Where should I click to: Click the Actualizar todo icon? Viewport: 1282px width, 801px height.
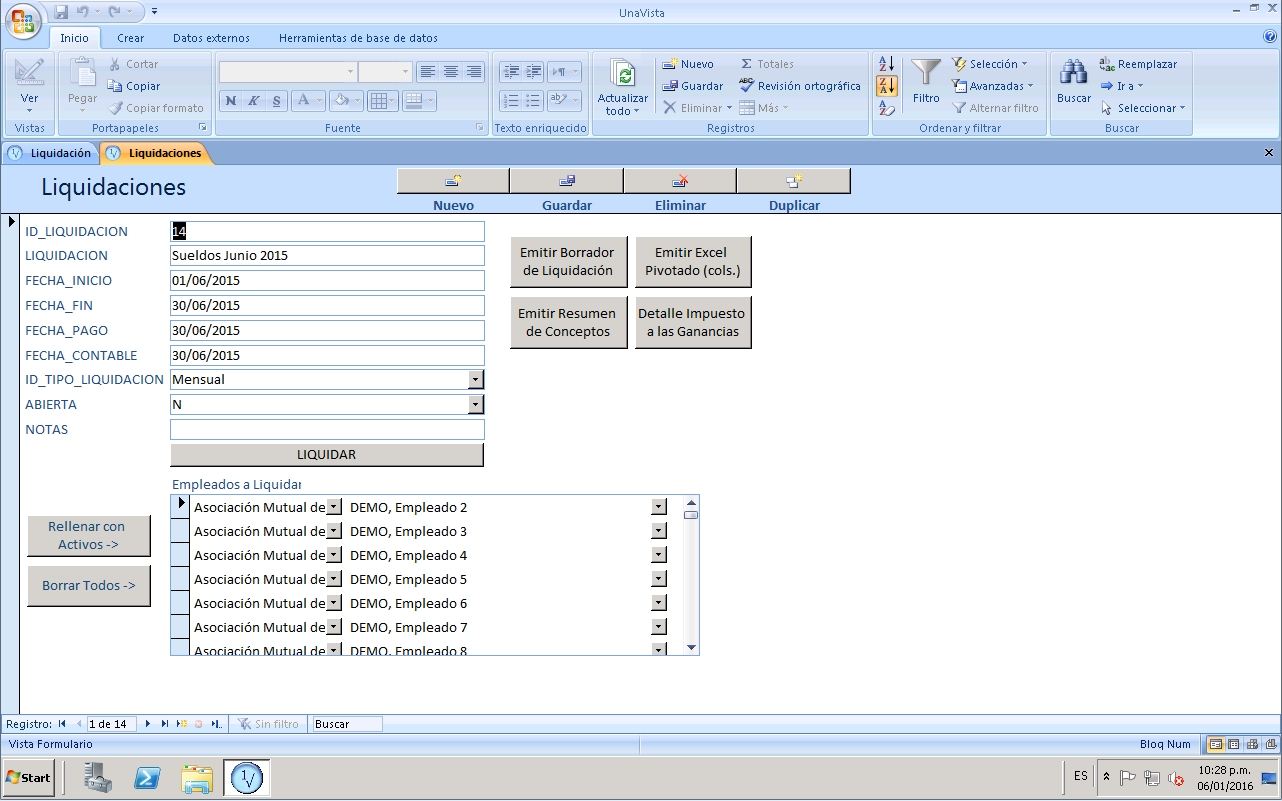click(x=623, y=75)
